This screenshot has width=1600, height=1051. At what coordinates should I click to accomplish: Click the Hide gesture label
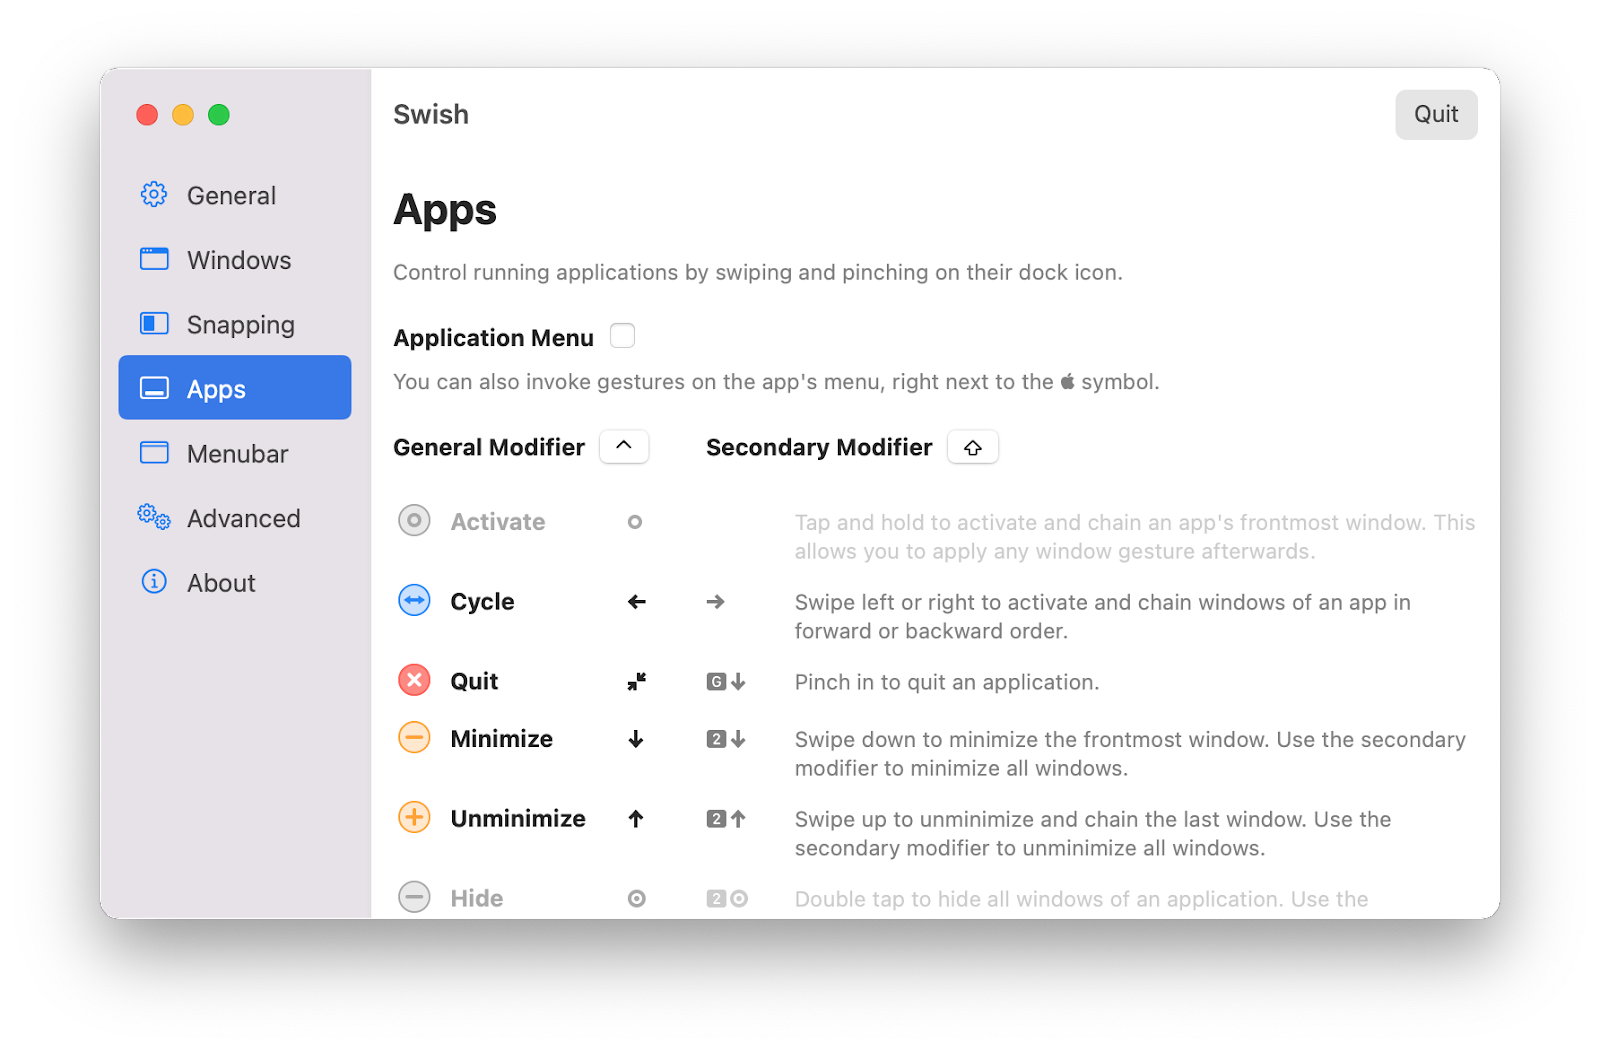[x=477, y=899]
